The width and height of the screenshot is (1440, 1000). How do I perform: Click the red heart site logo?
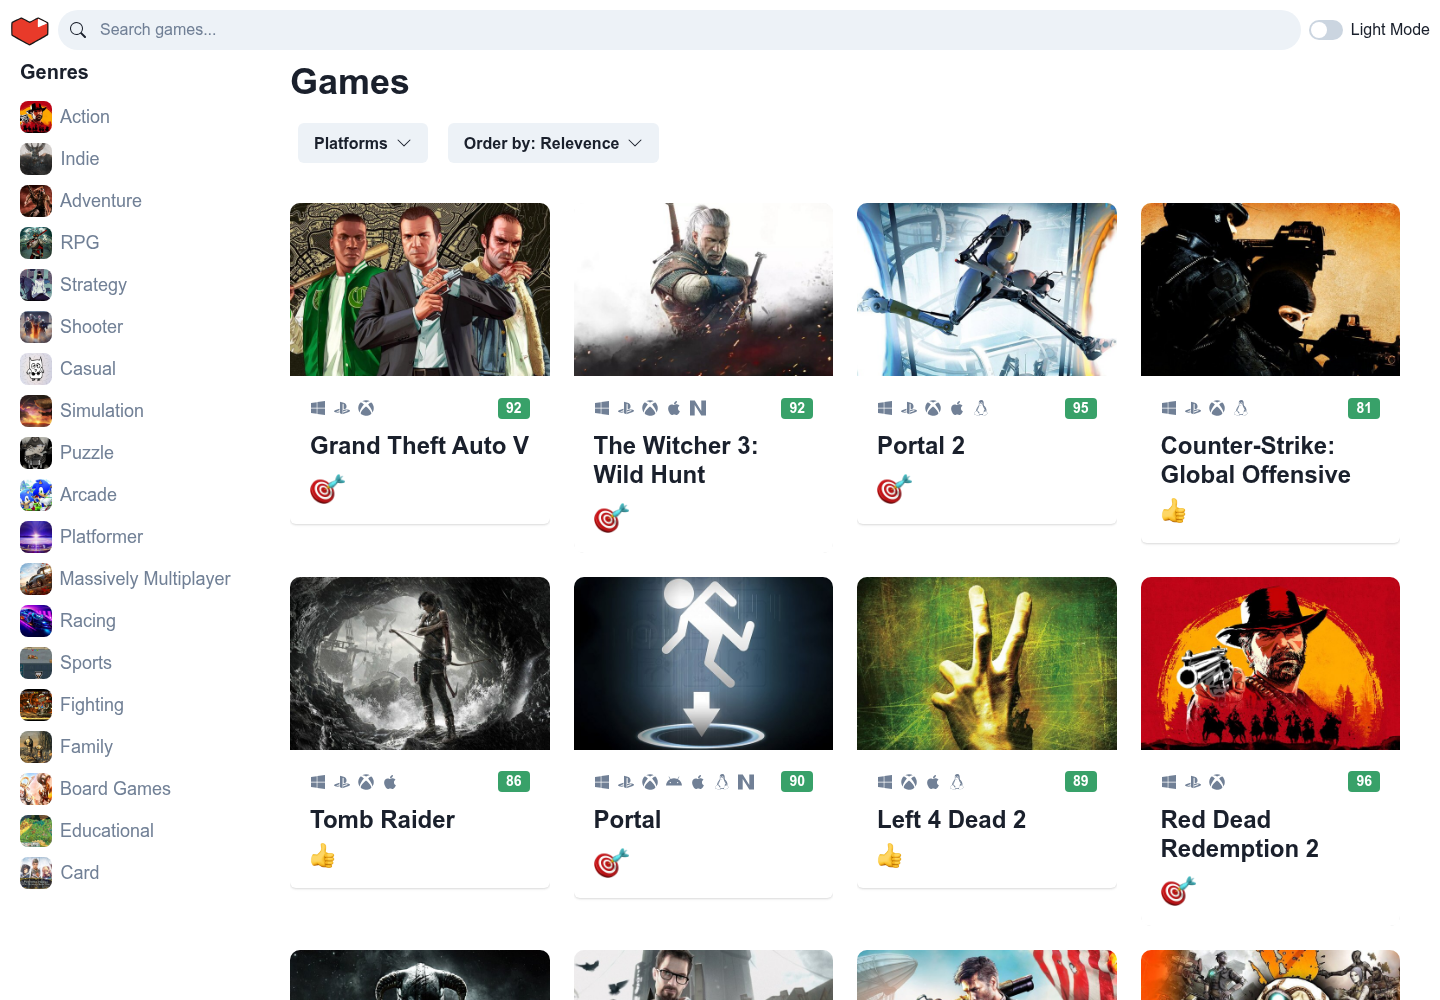pos(30,30)
